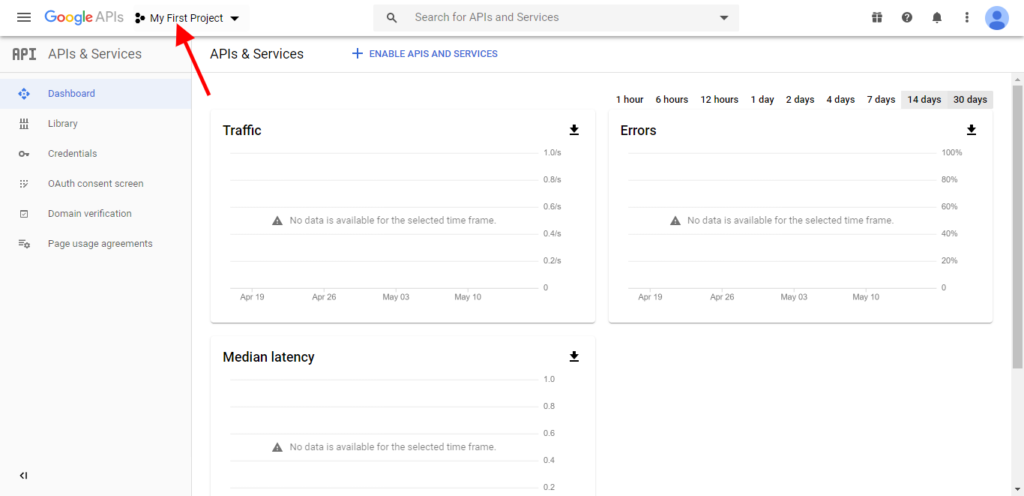Select the 2 days time range
The width and height of the screenshot is (1024, 496).
click(x=800, y=100)
